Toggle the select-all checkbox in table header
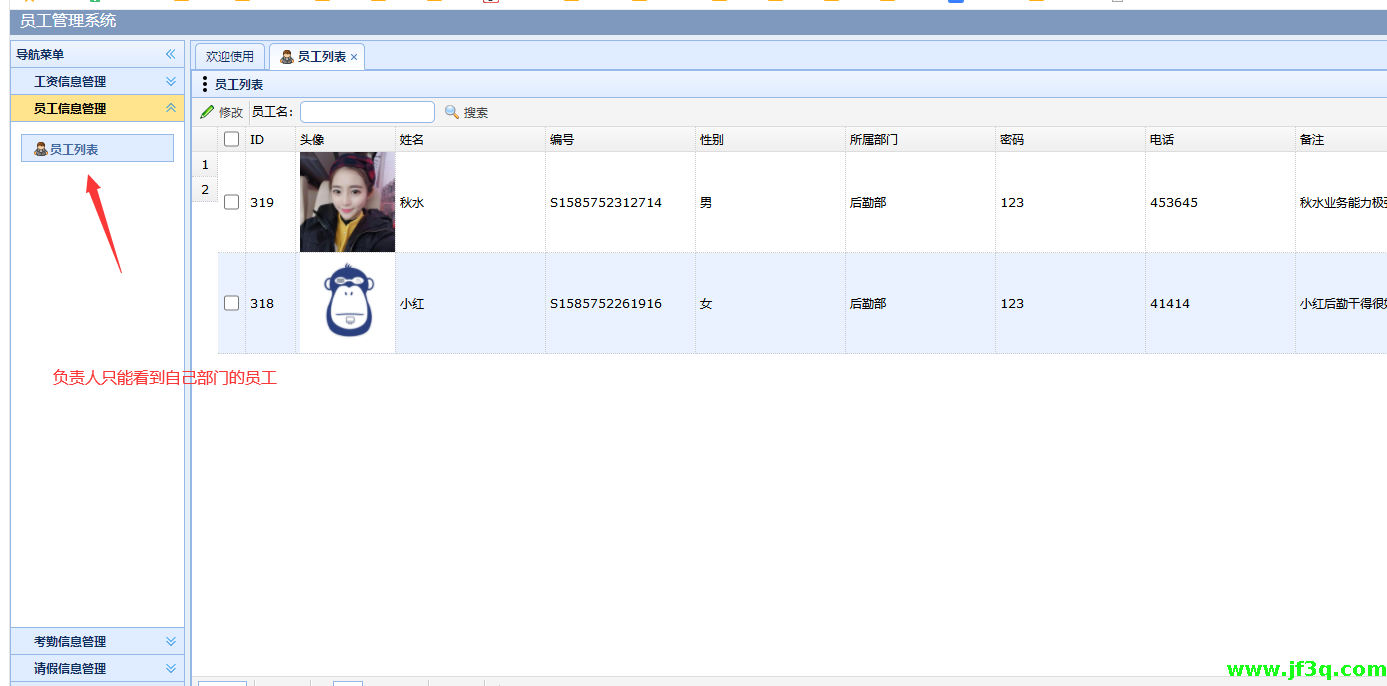The image size is (1387, 686). point(232,139)
